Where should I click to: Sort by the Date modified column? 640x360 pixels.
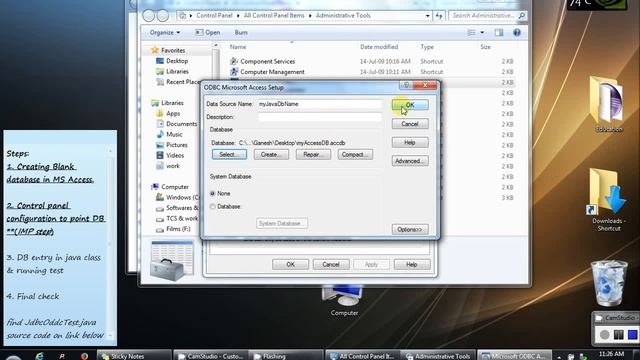tap(379, 47)
